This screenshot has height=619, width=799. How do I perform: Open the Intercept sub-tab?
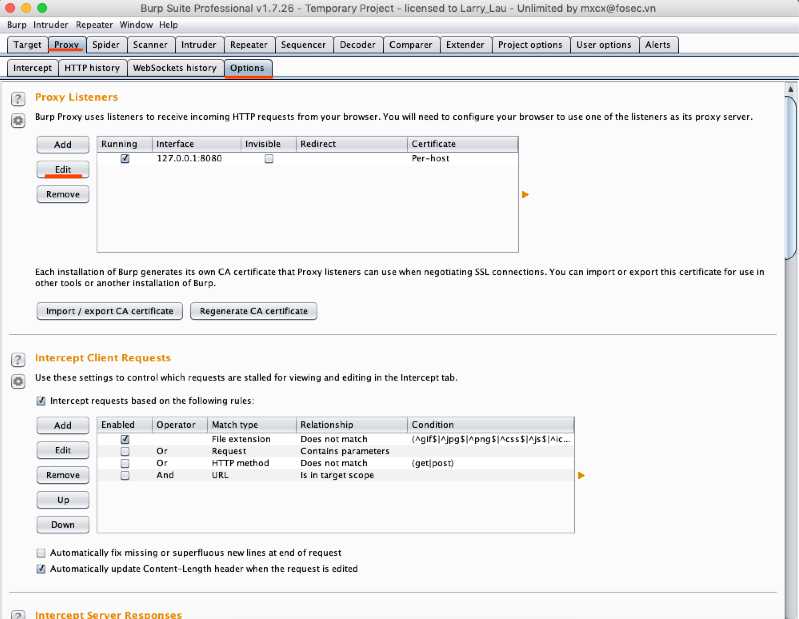[33, 68]
